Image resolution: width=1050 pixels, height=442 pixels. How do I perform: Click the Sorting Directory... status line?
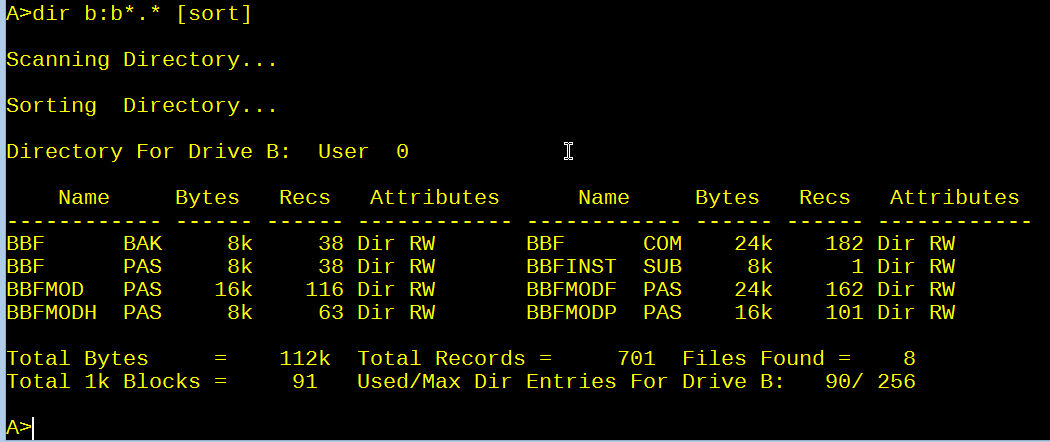coord(141,106)
